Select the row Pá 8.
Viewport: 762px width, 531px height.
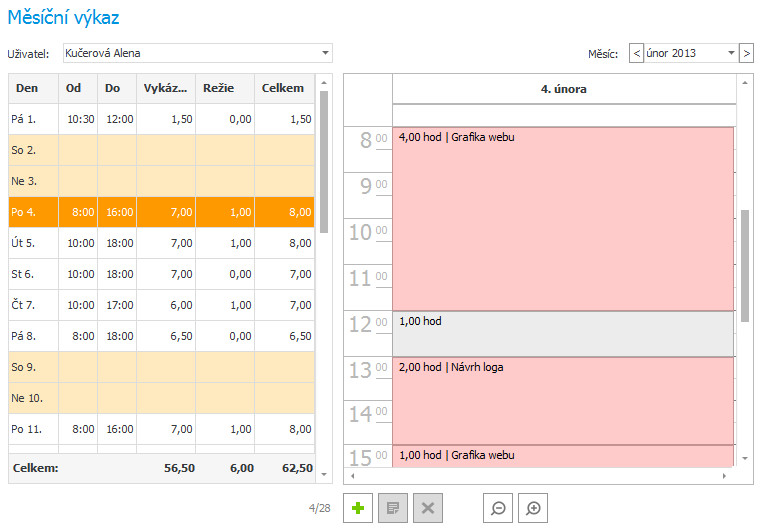pyautogui.click(x=161, y=336)
